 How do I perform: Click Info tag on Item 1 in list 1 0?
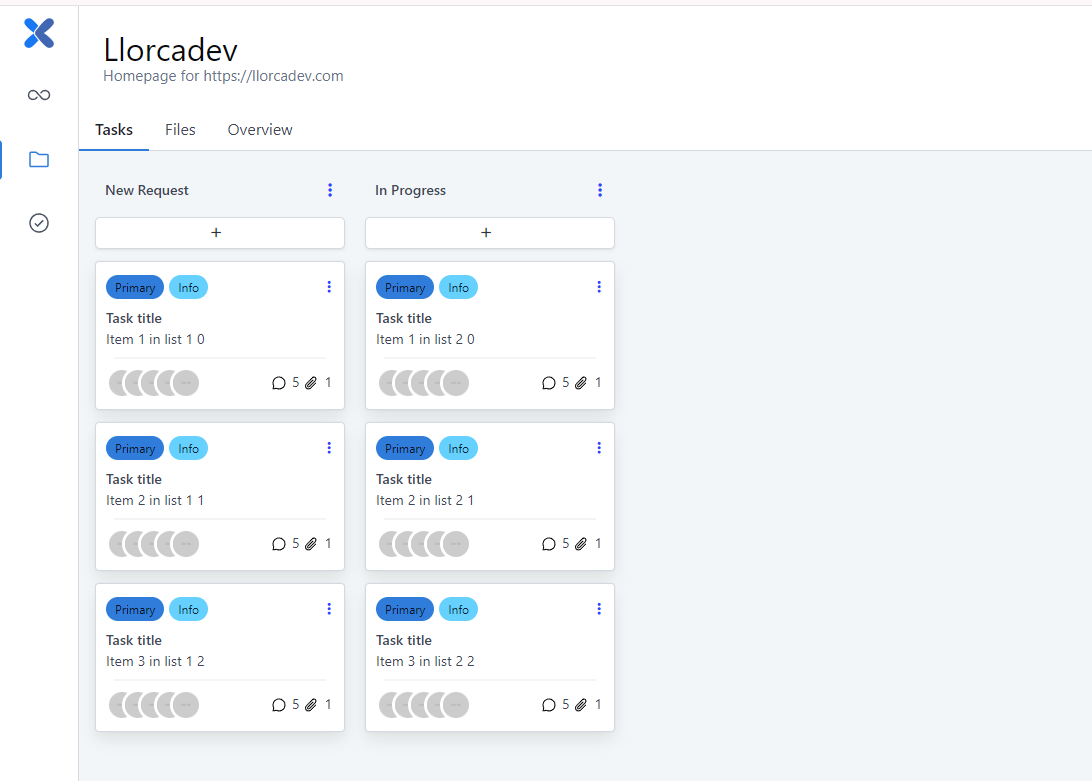point(189,288)
